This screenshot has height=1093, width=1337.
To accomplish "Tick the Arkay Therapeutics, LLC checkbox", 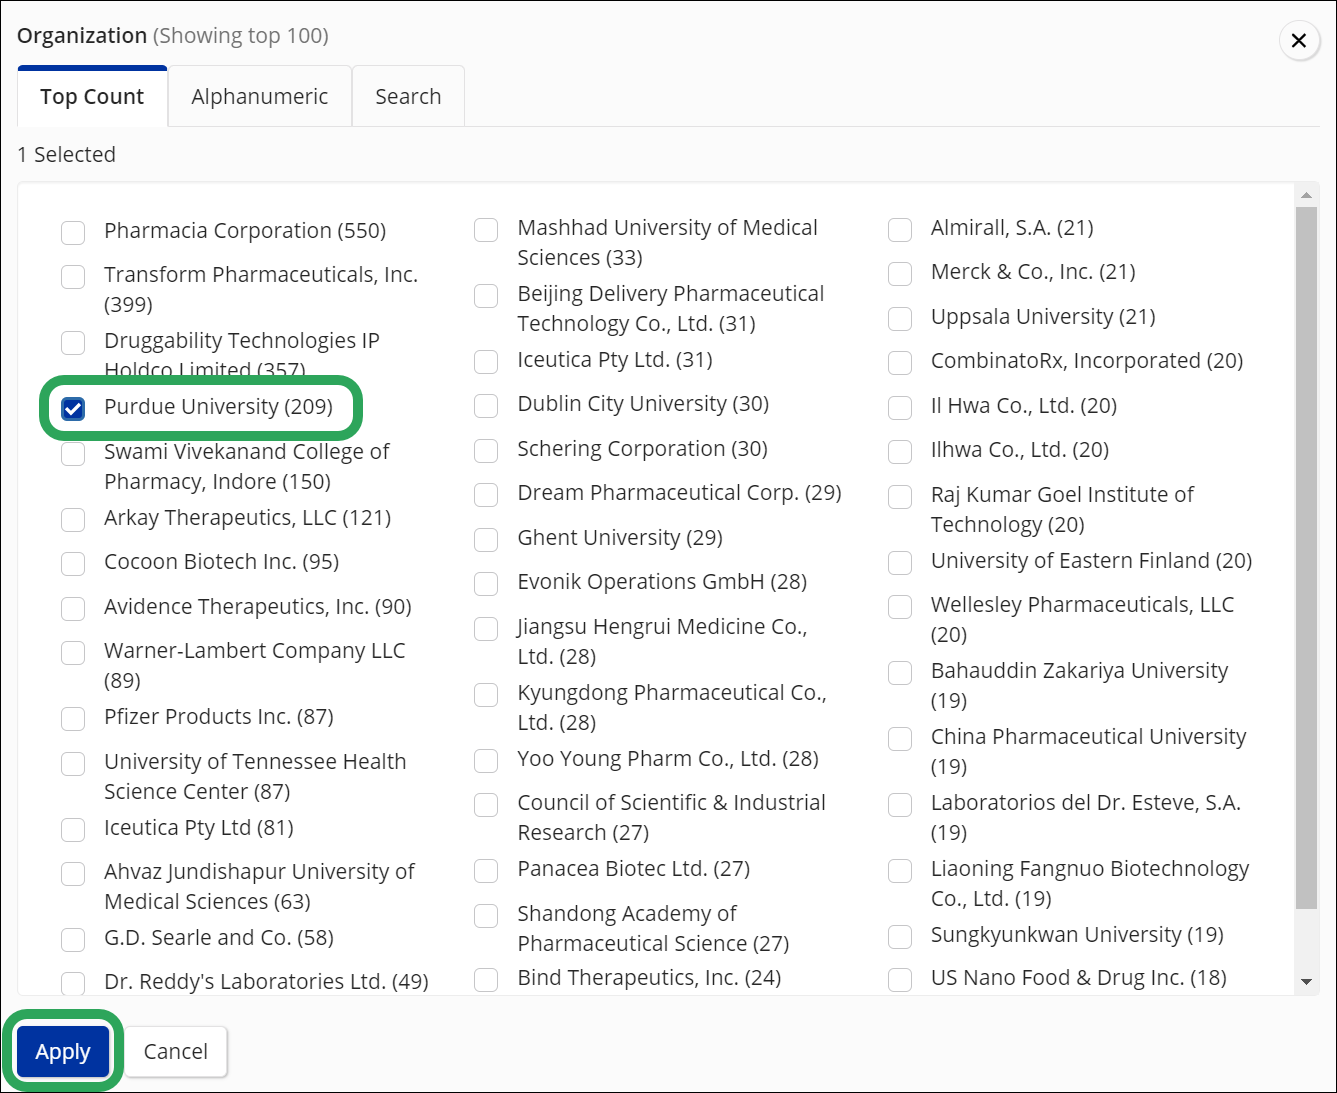I will coord(73,519).
